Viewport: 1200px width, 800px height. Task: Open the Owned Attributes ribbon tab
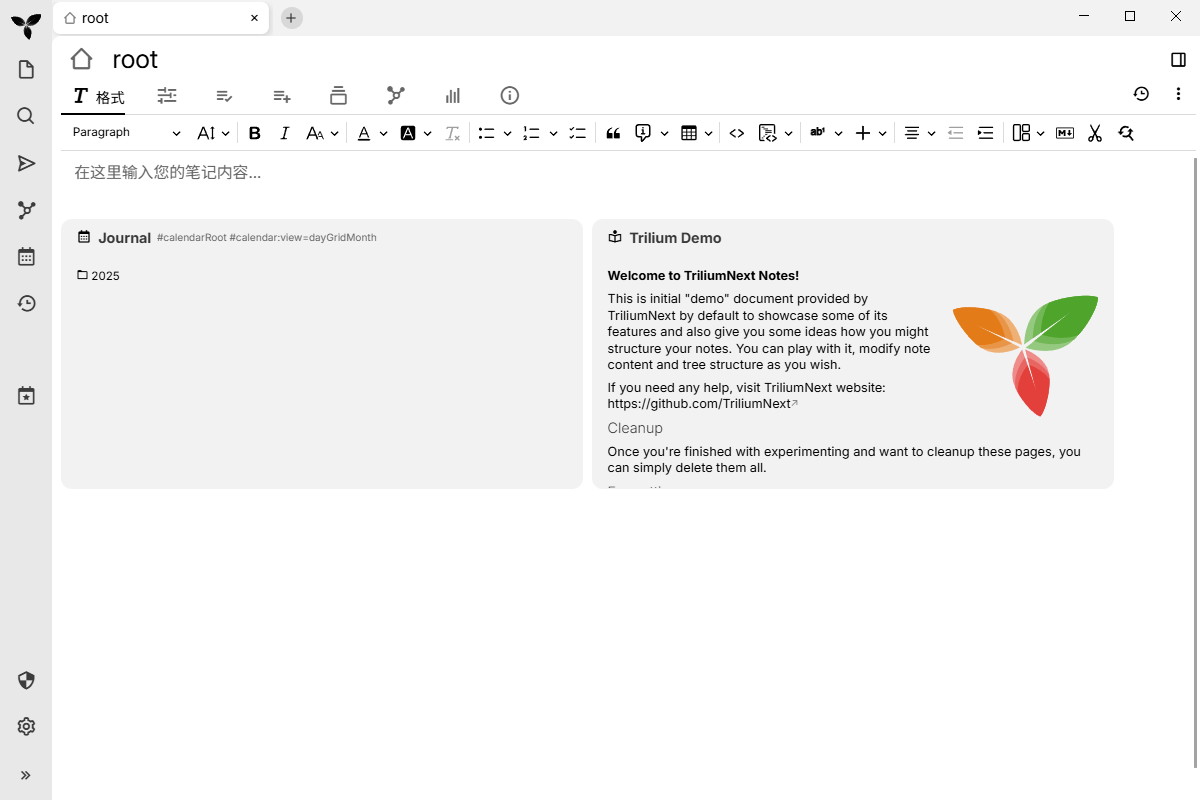click(224, 96)
